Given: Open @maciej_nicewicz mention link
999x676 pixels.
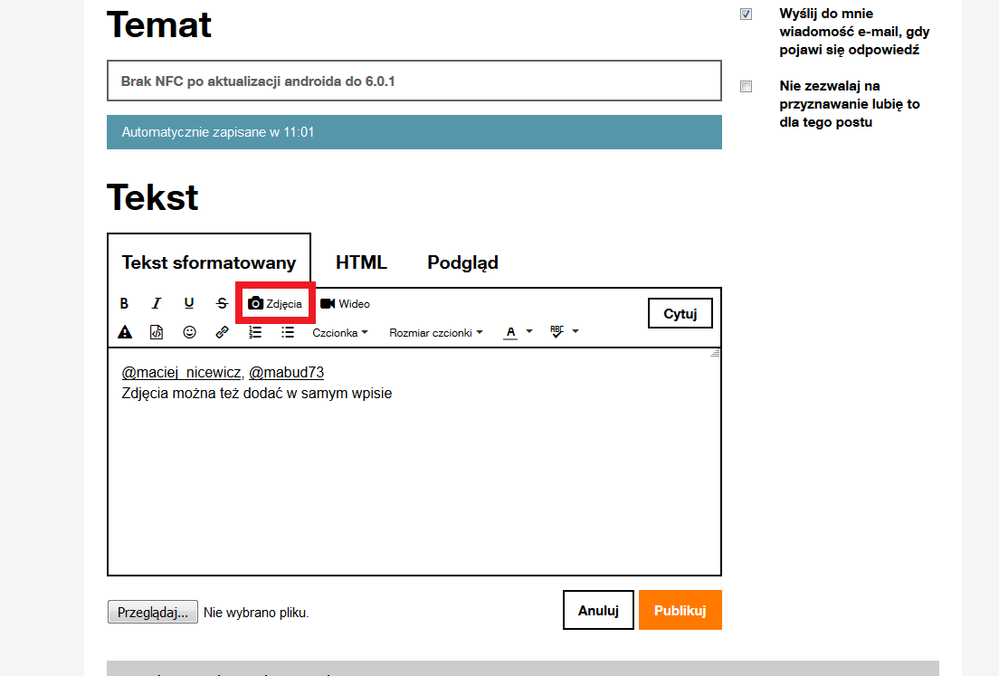Looking at the screenshot, I should tap(182, 372).
